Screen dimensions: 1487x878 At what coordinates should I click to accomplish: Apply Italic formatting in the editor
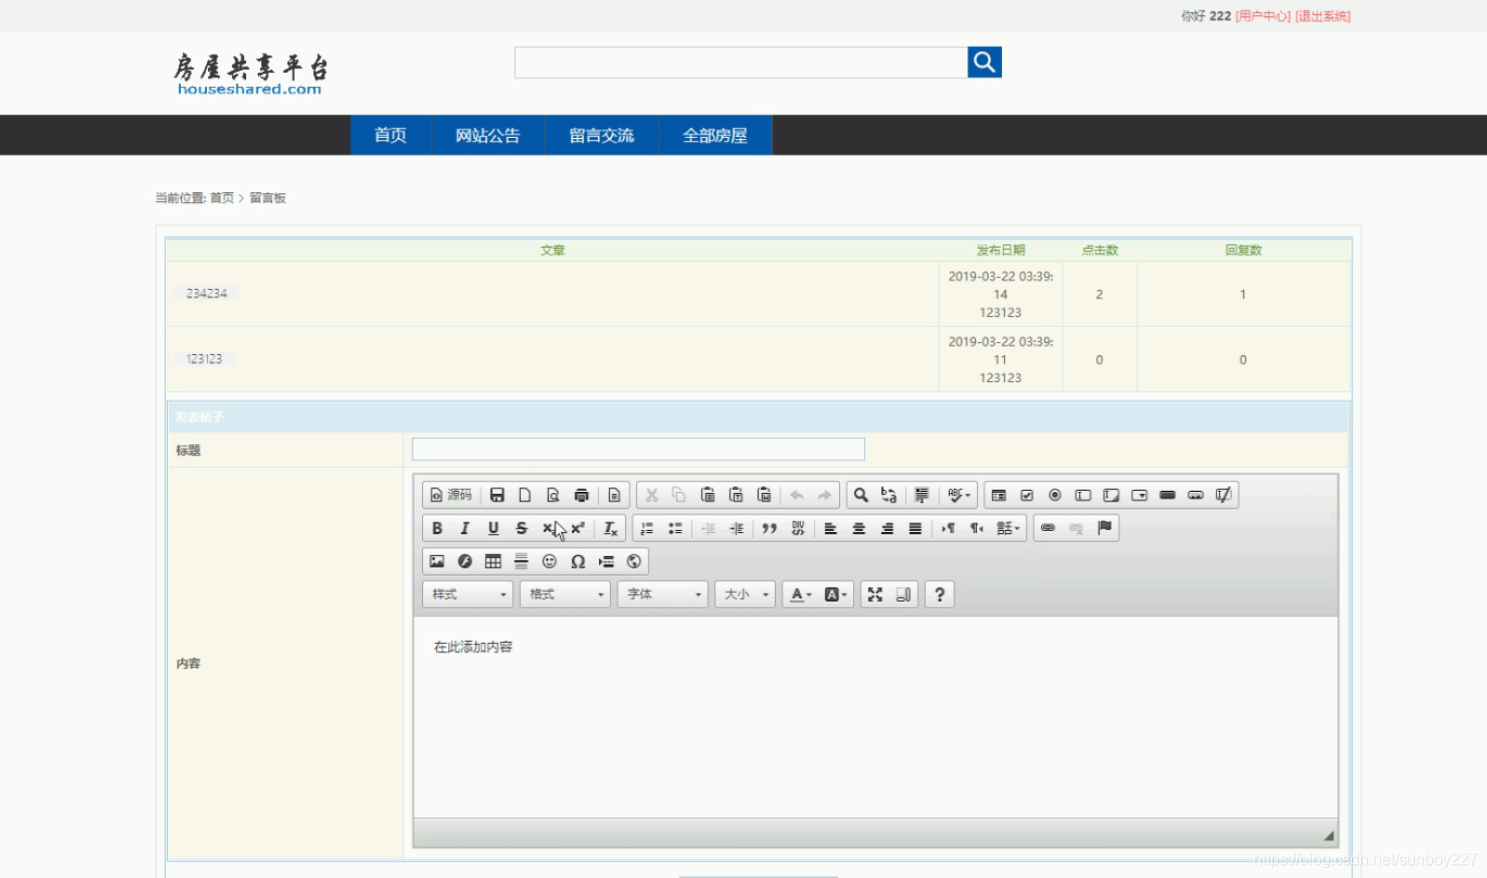[x=465, y=528]
